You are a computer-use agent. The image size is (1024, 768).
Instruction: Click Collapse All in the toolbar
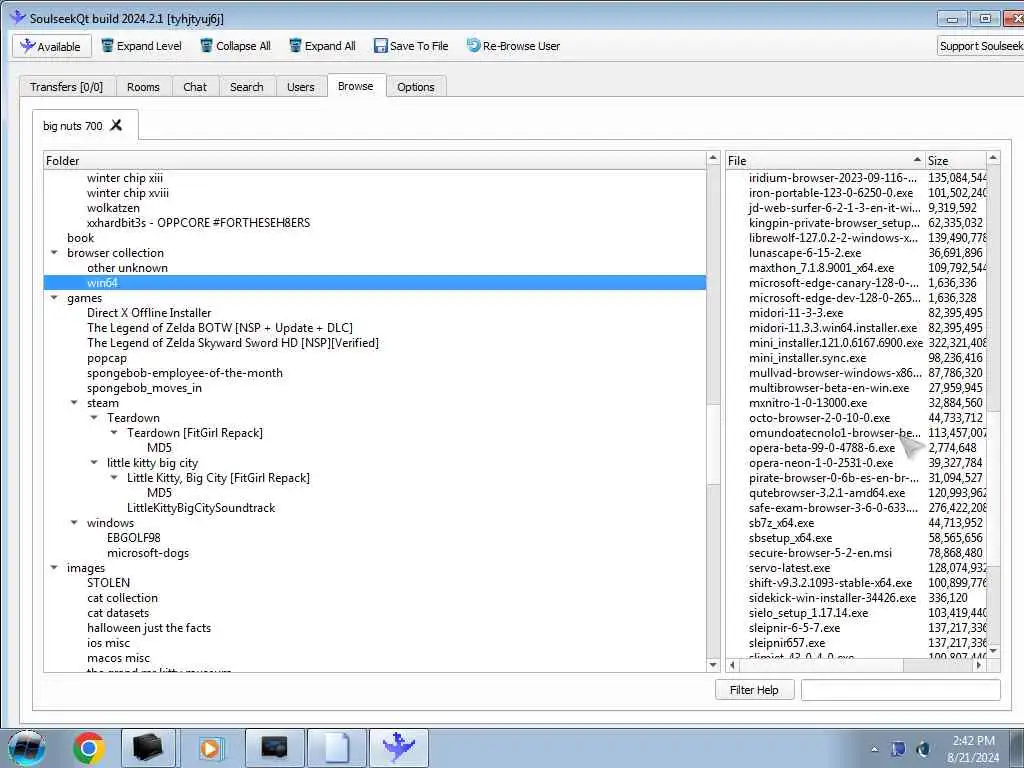click(235, 46)
